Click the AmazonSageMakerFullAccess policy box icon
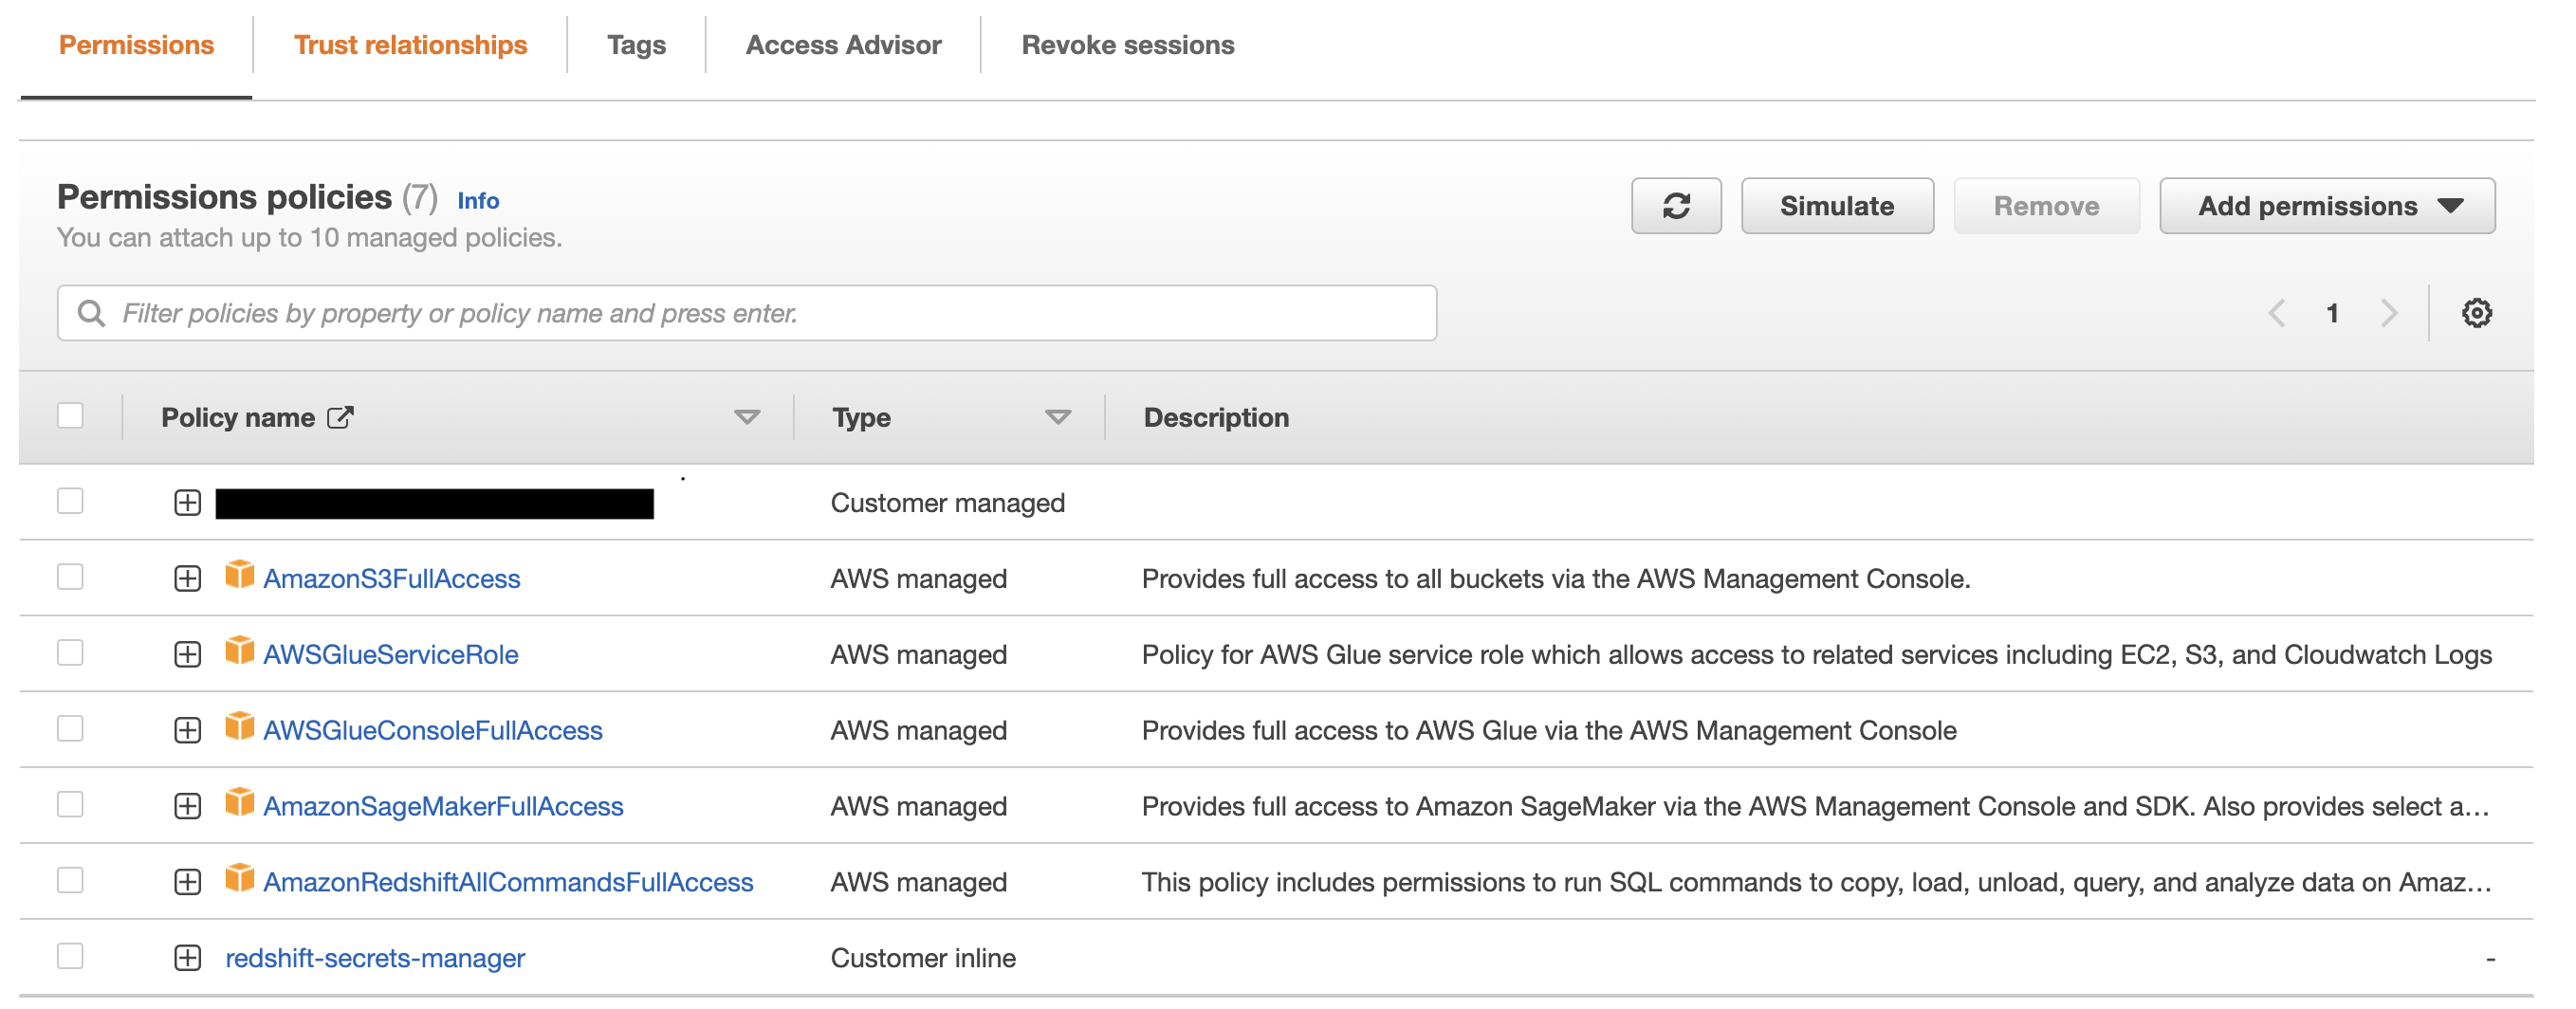Image resolution: width=2576 pixels, height=1009 pixels. tap(239, 803)
